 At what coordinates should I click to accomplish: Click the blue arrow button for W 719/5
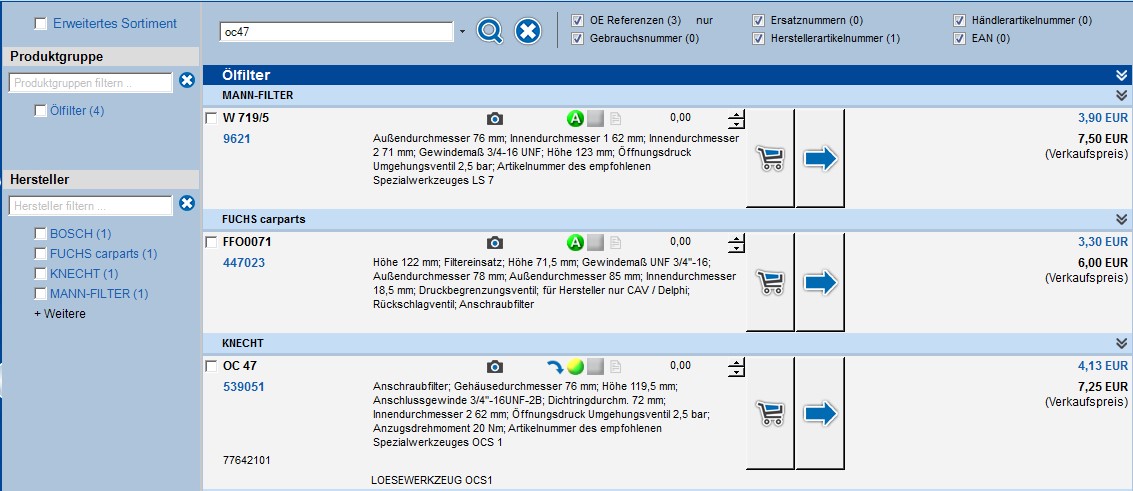[820, 158]
